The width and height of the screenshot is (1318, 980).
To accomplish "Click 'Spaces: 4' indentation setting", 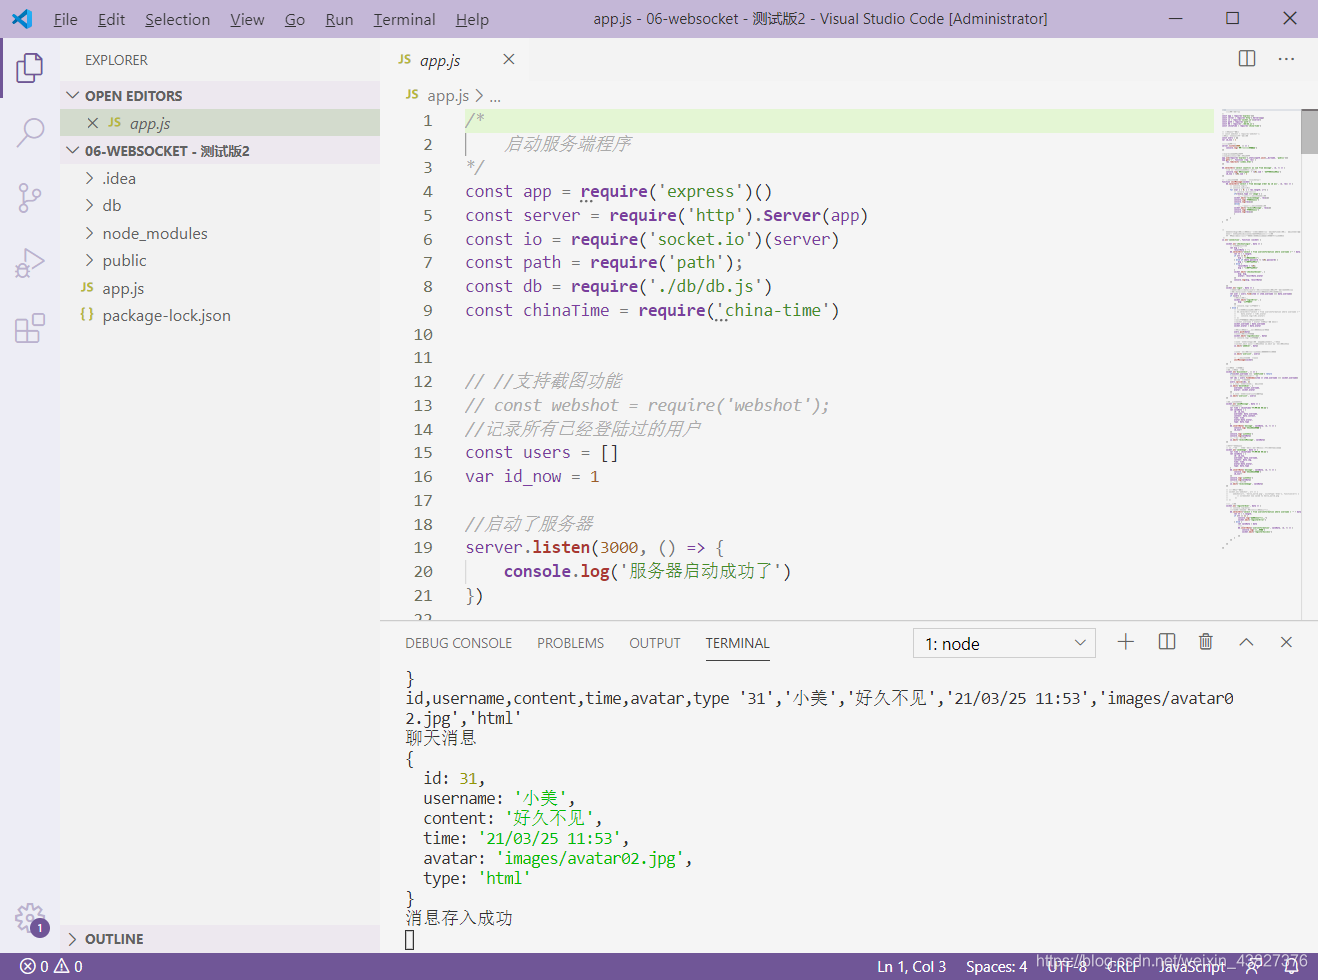I will 996,967.
